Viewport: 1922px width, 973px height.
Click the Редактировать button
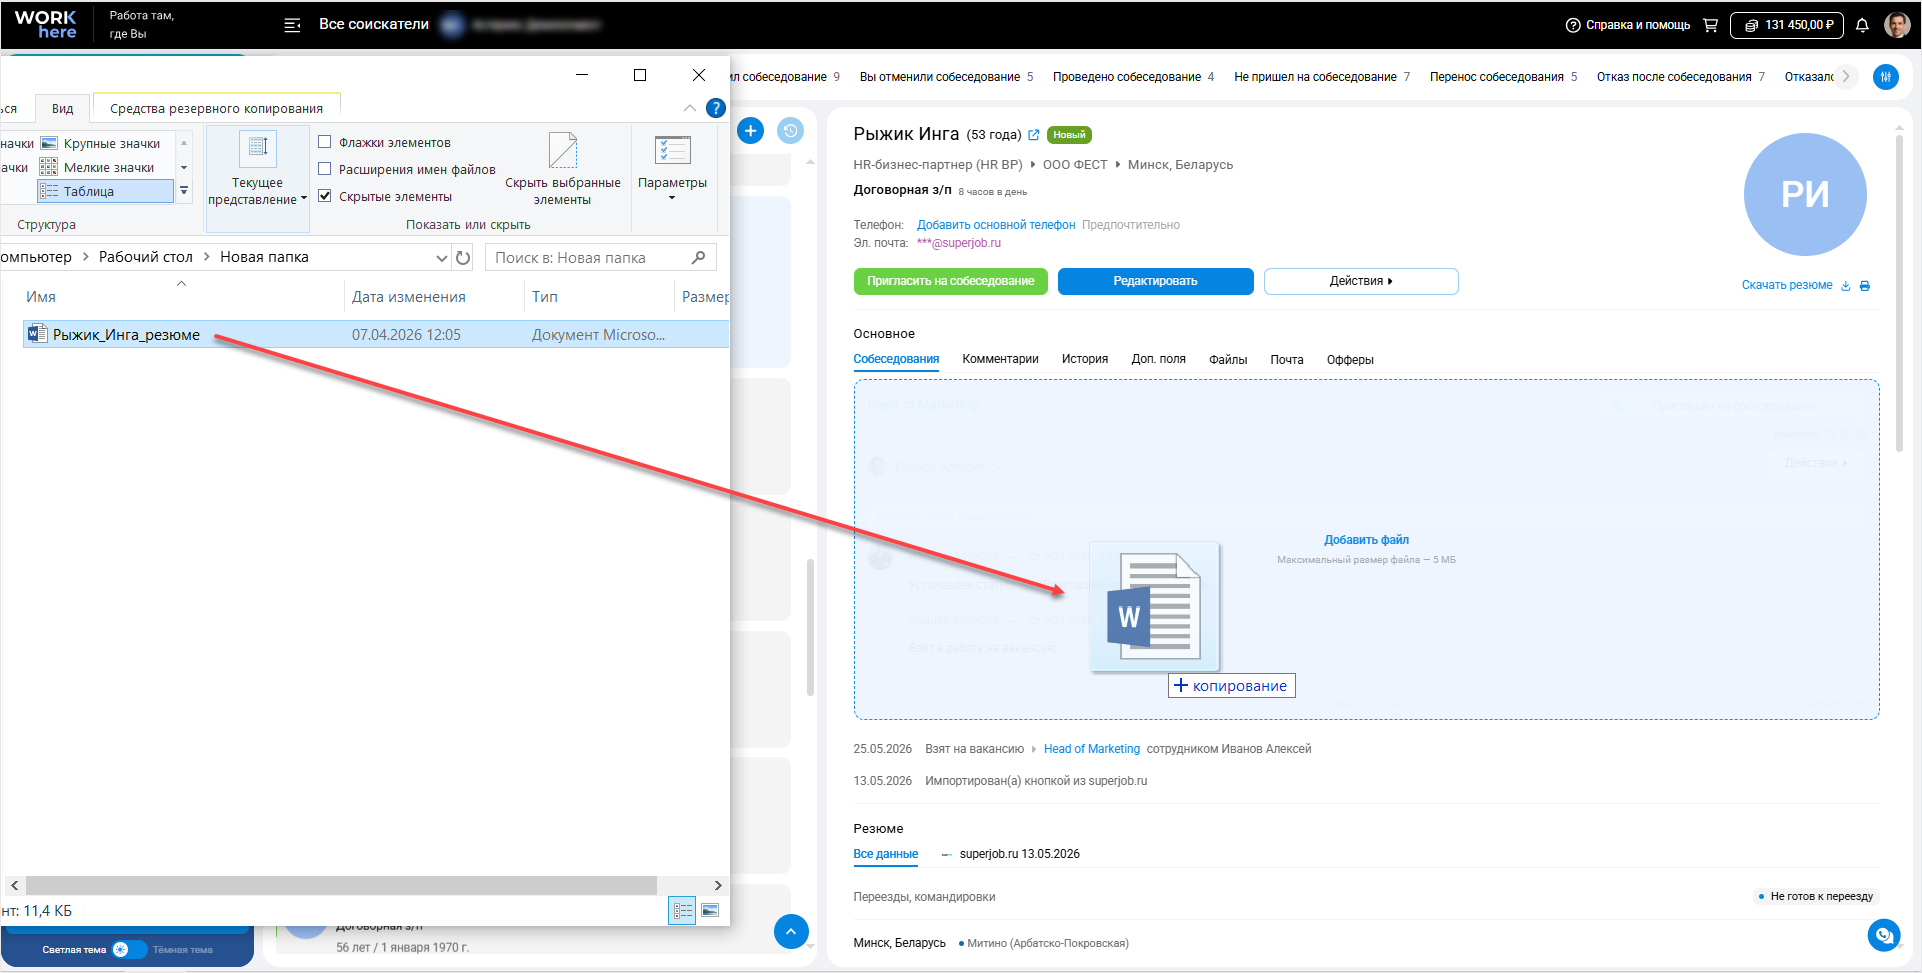tap(1155, 281)
